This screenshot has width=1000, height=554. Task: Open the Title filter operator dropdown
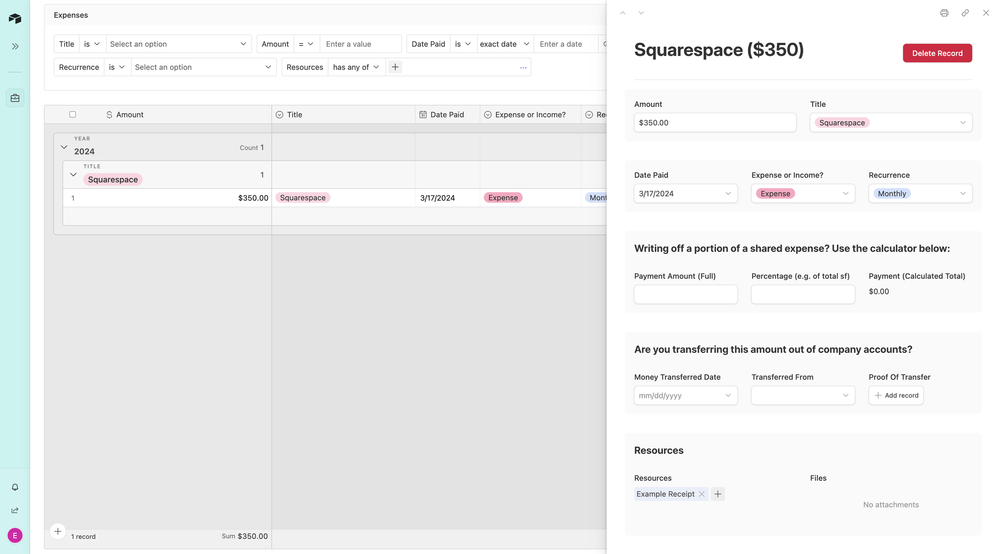[x=92, y=44]
